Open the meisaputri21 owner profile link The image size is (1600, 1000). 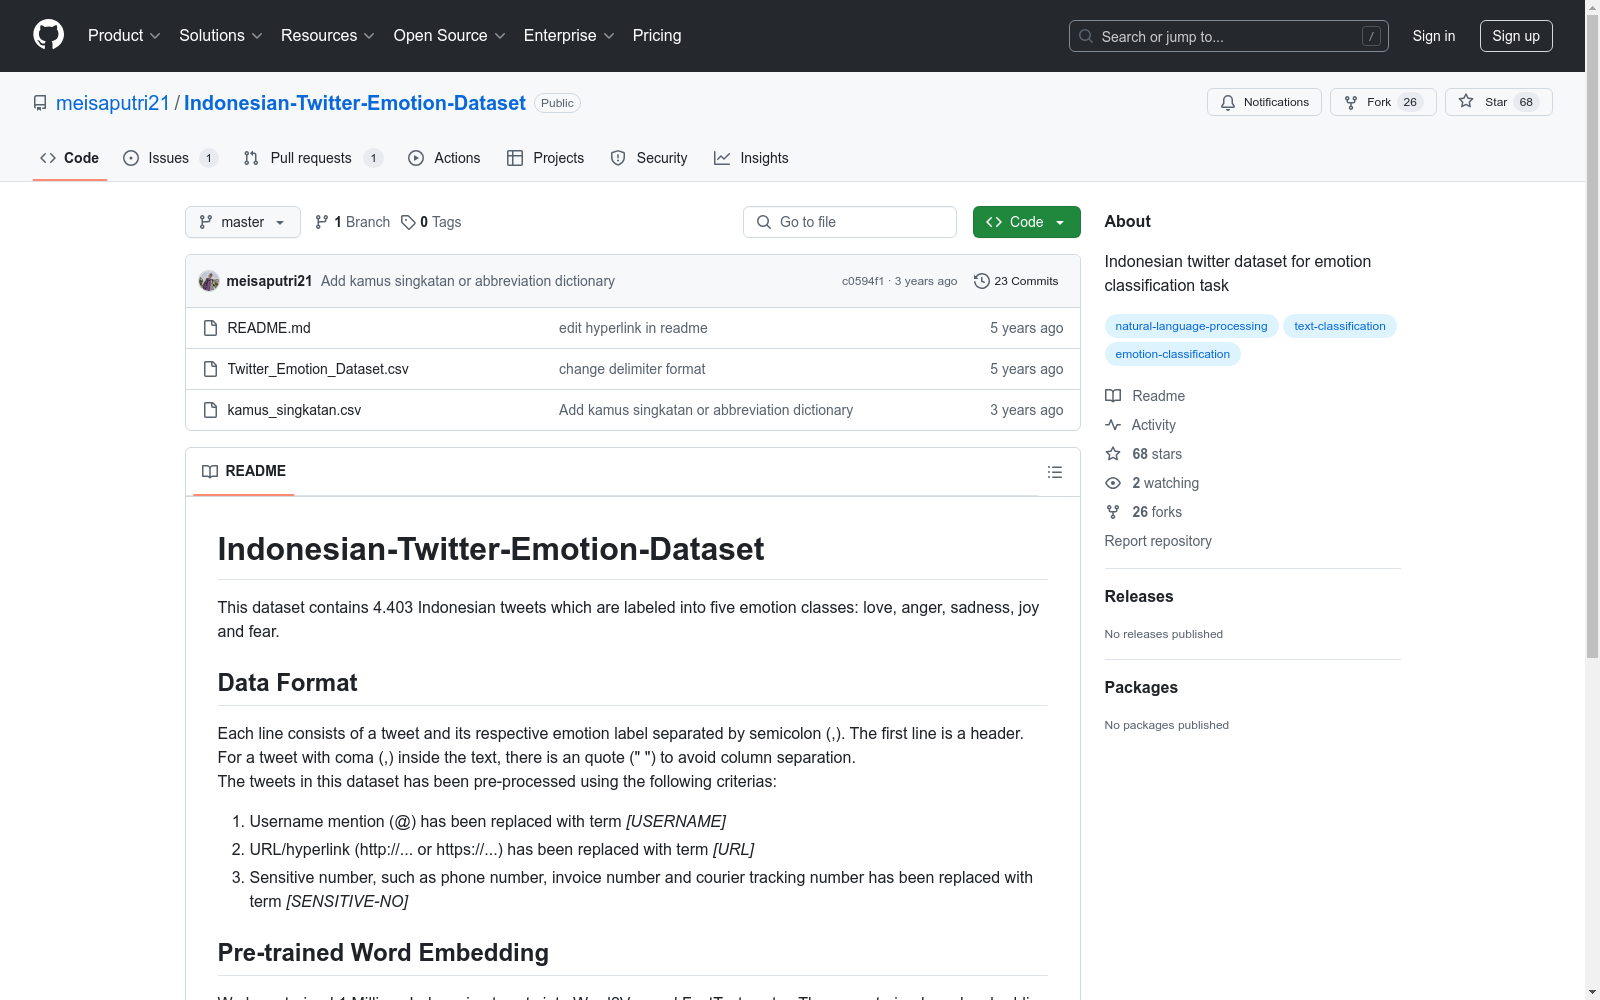pyautogui.click(x=113, y=103)
